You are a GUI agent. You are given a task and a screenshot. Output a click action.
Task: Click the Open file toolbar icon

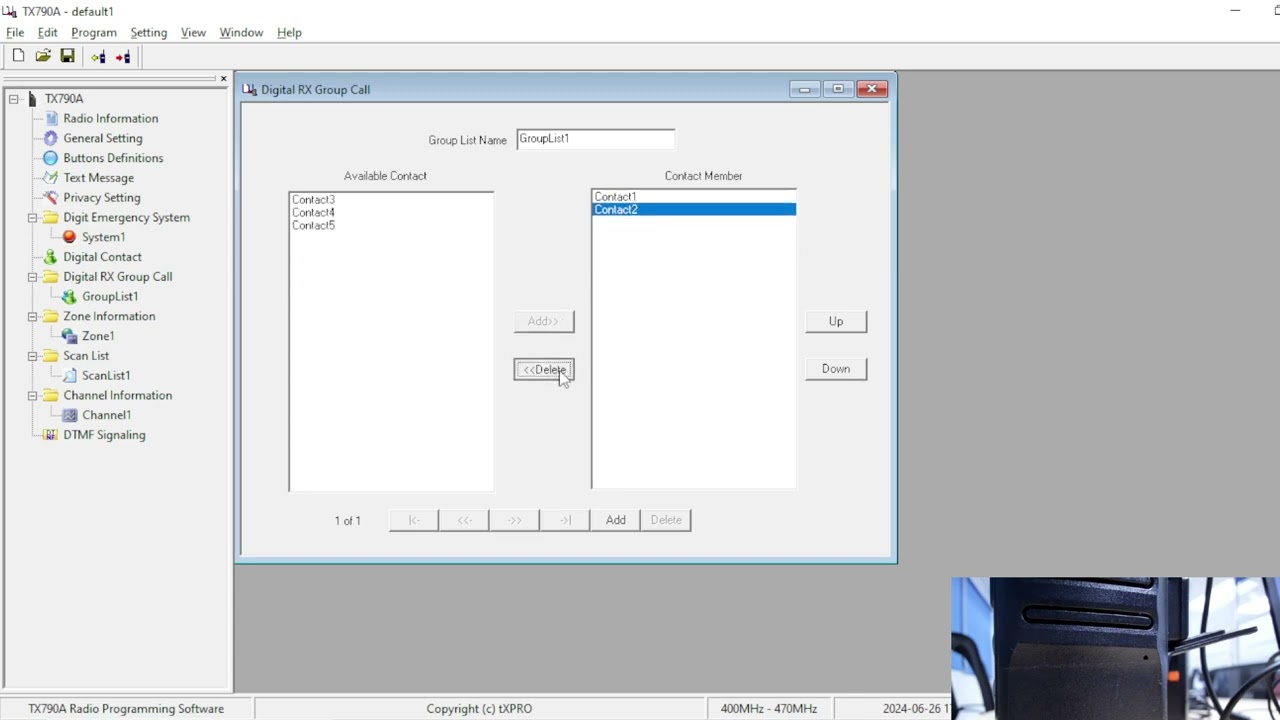43,57
